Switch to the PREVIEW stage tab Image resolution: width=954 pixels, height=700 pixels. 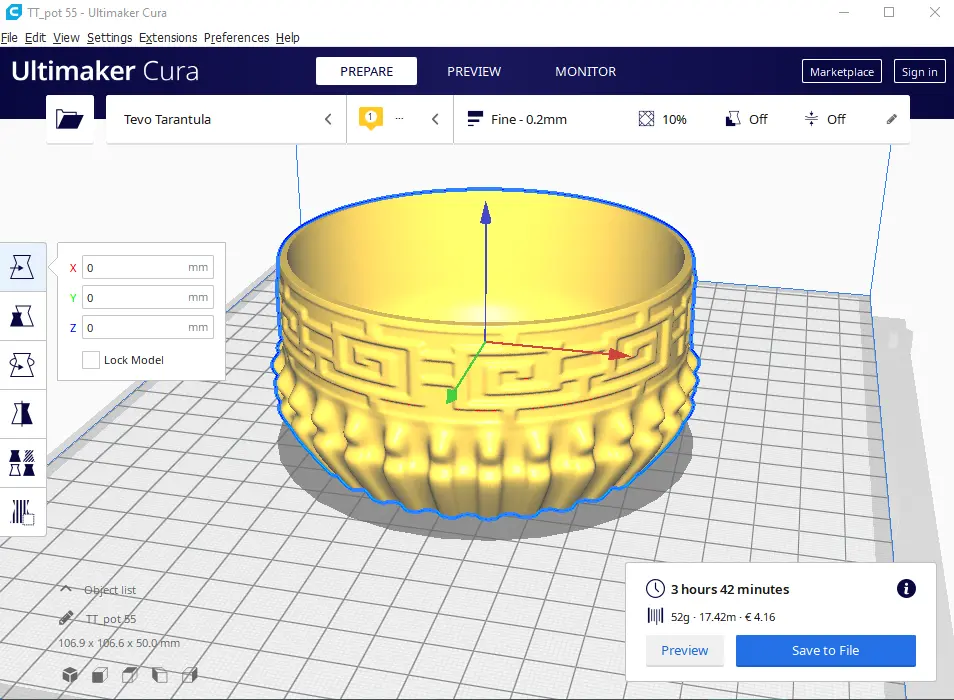point(474,71)
